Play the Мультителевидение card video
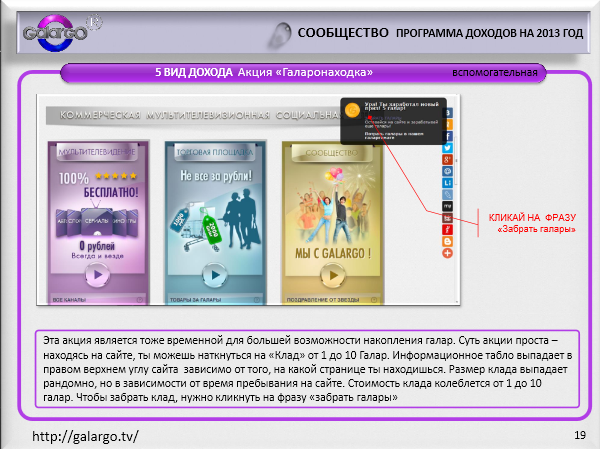Image resolution: width=600 pixels, height=449 pixels. pyautogui.click(x=98, y=274)
